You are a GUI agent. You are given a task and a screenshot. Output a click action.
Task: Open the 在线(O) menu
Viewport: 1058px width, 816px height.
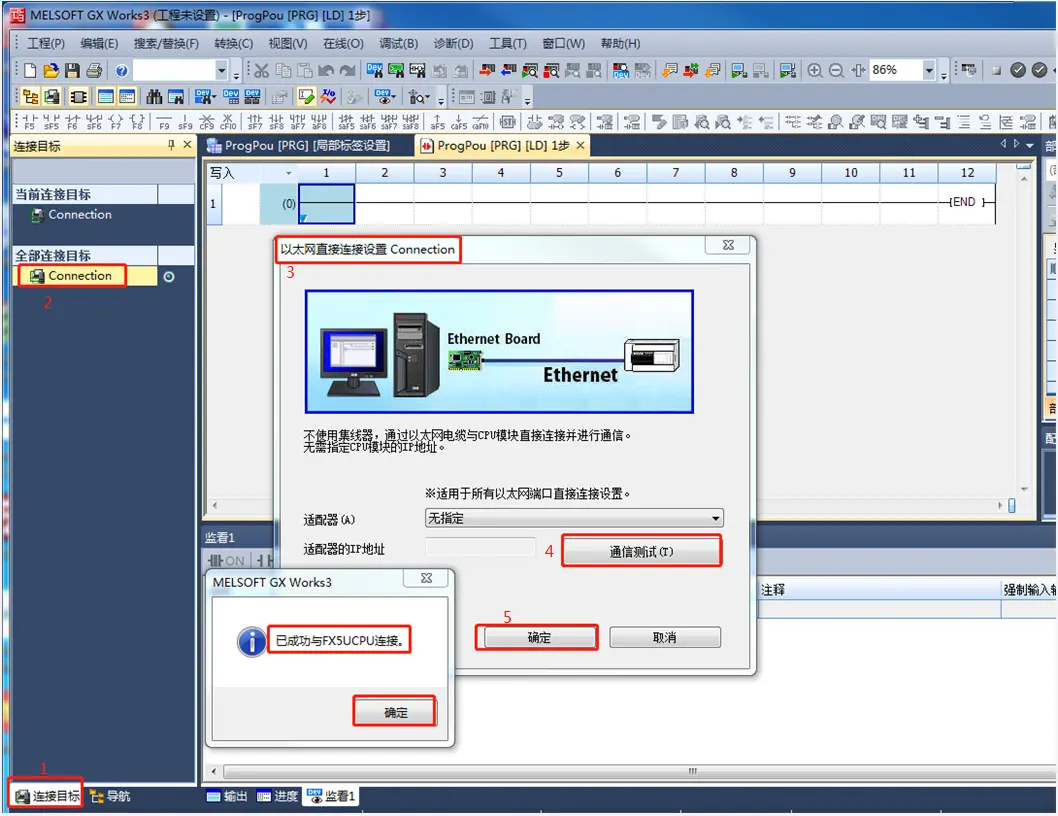coord(342,44)
